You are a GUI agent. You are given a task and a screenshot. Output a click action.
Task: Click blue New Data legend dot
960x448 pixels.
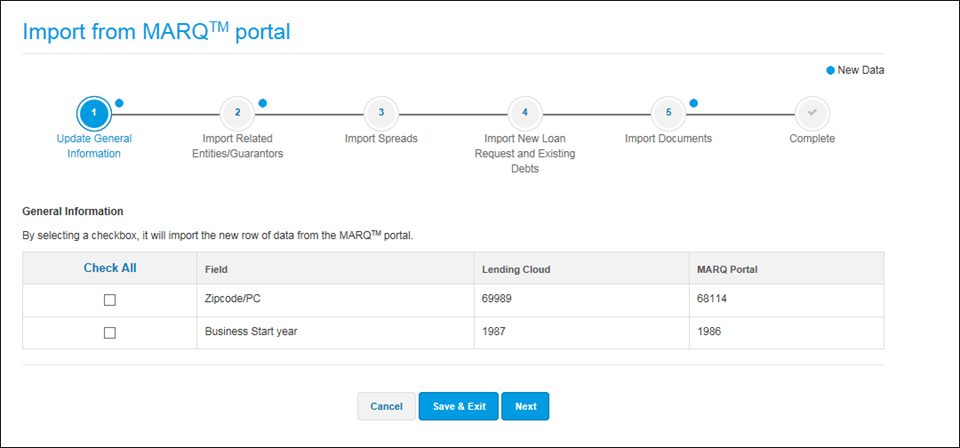click(830, 70)
